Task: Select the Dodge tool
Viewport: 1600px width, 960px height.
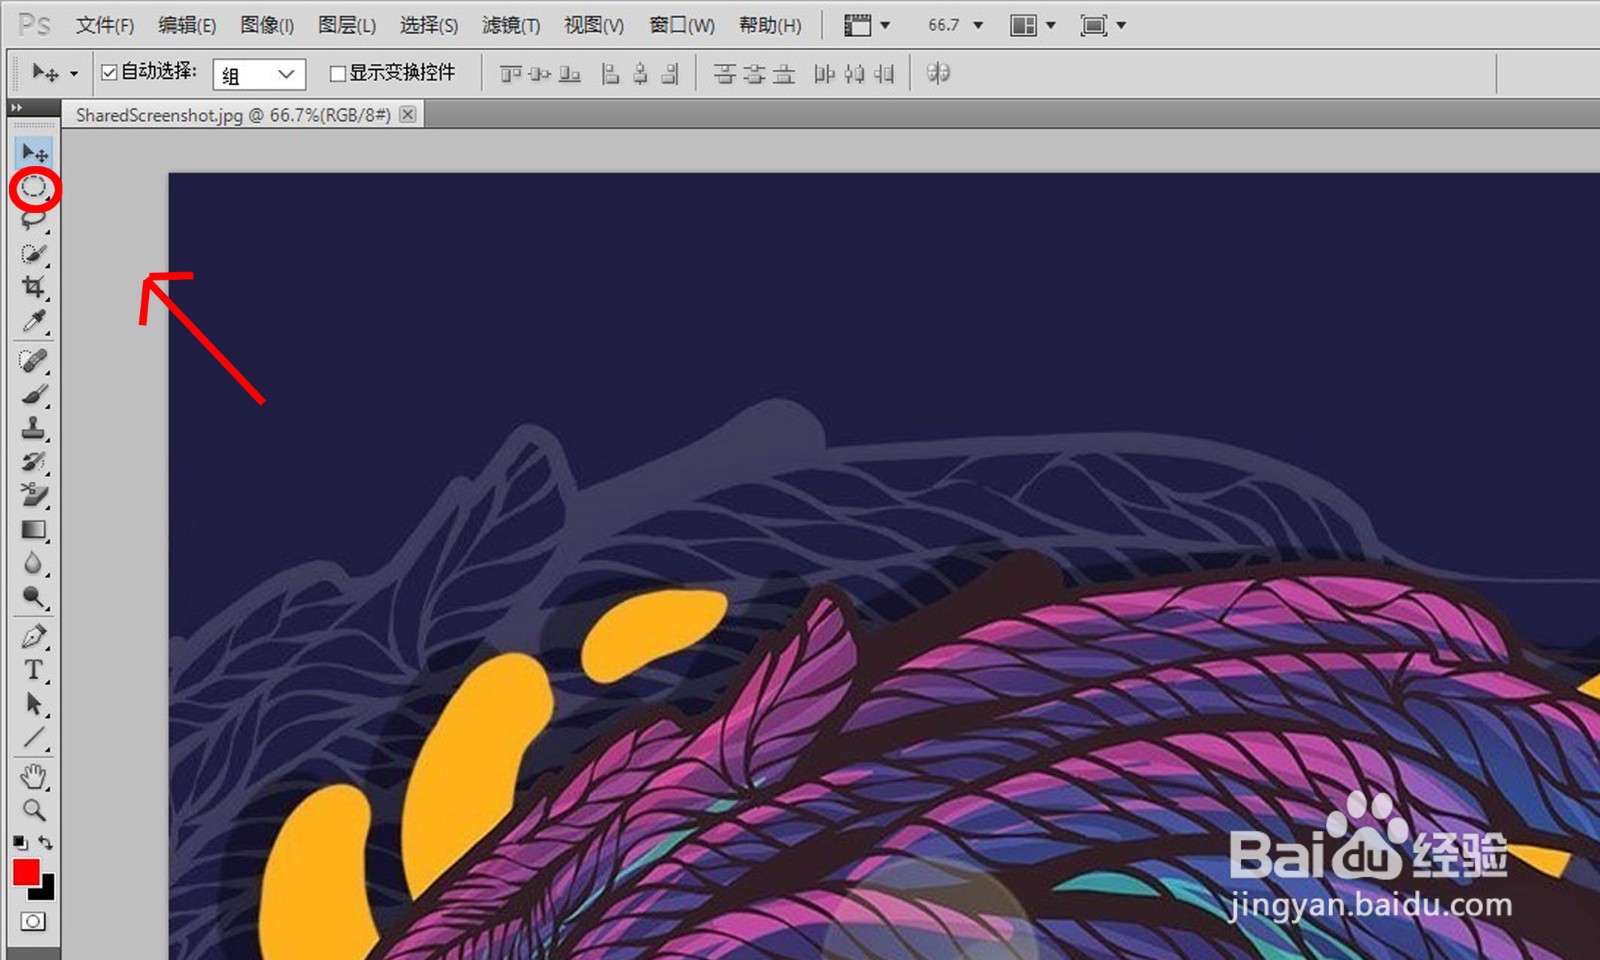Action: pyautogui.click(x=34, y=598)
